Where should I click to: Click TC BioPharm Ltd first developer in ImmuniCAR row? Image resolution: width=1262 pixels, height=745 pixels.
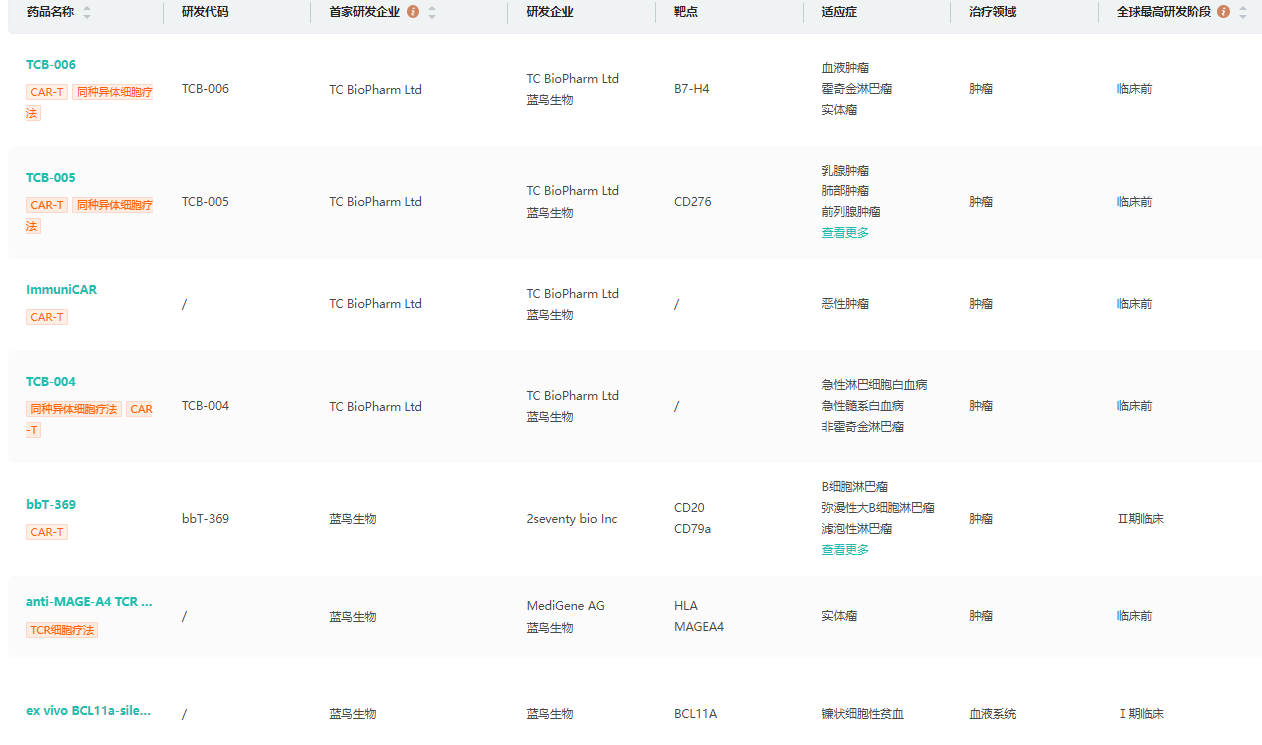[375, 304]
